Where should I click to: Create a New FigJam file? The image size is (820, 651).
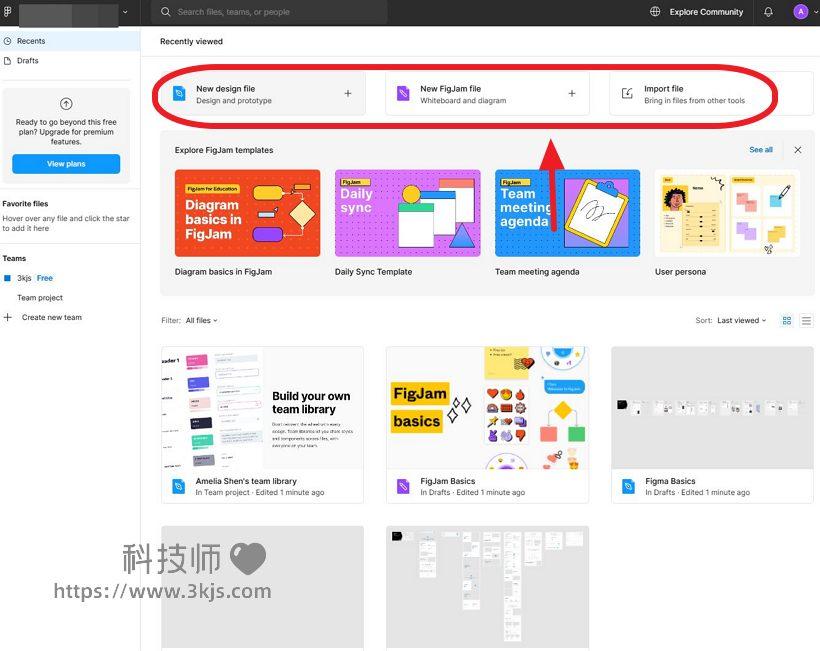tap(487, 94)
